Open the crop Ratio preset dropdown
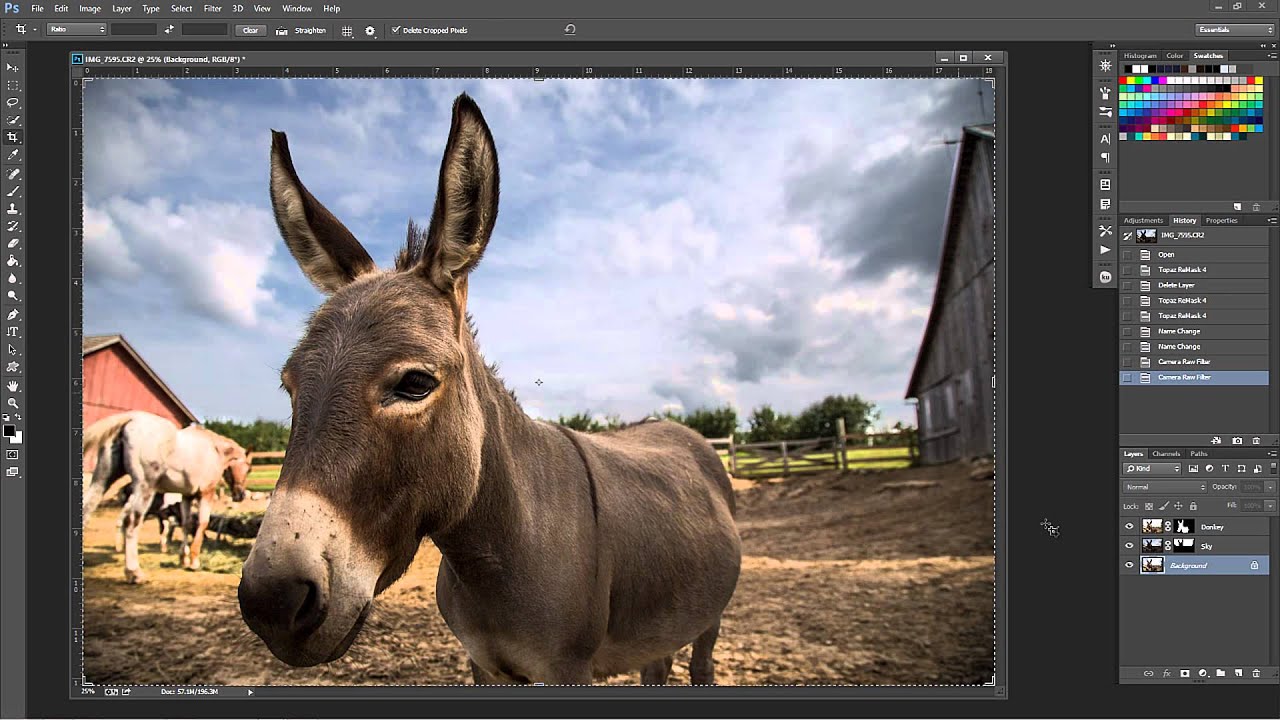The width and height of the screenshot is (1280, 720). click(77, 30)
